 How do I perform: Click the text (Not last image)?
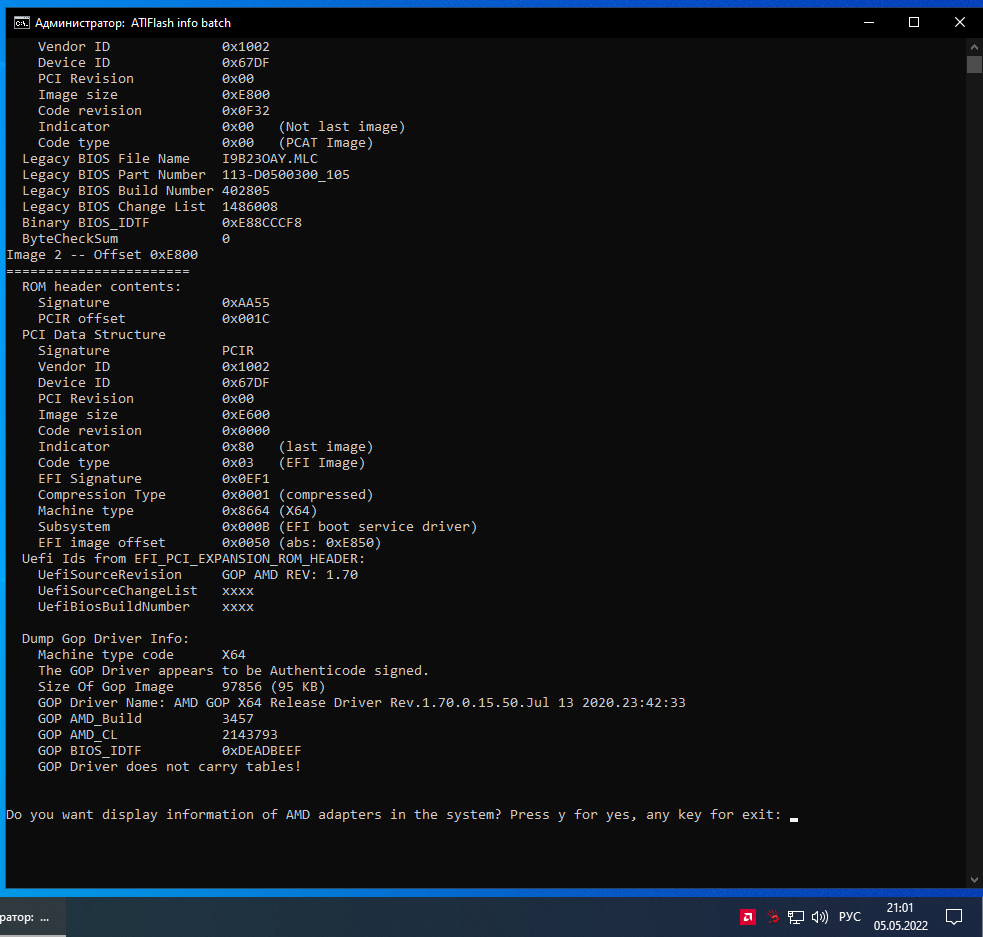click(342, 127)
